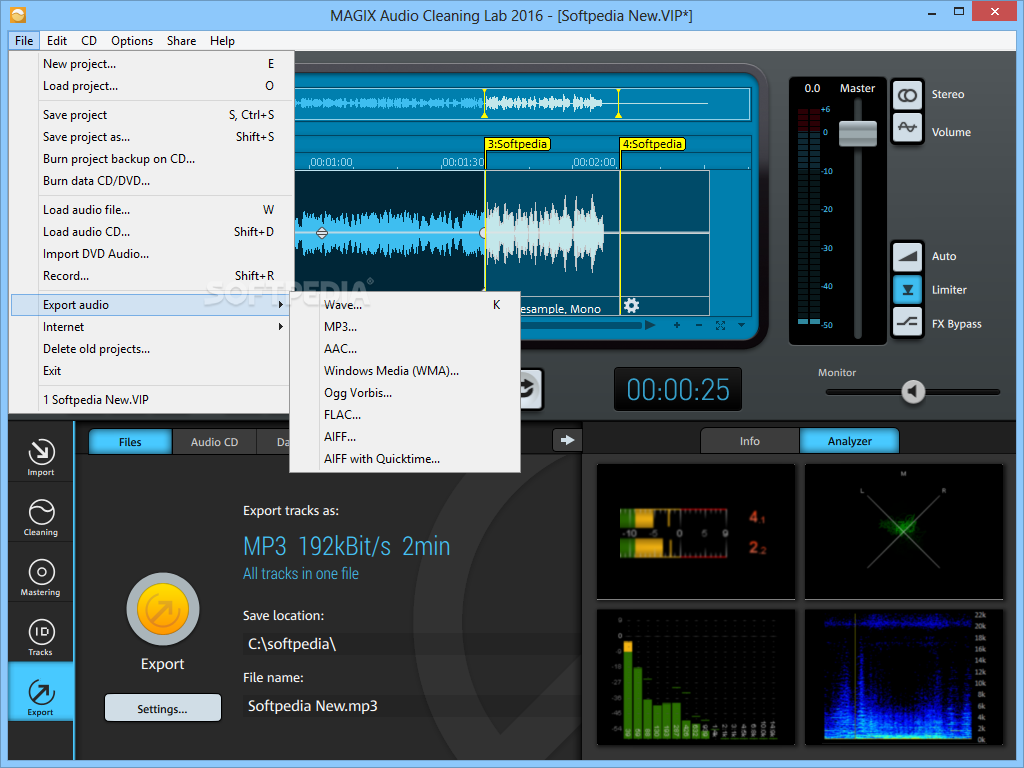Select the Analyzer tab
1024x768 pixels.
849,441
